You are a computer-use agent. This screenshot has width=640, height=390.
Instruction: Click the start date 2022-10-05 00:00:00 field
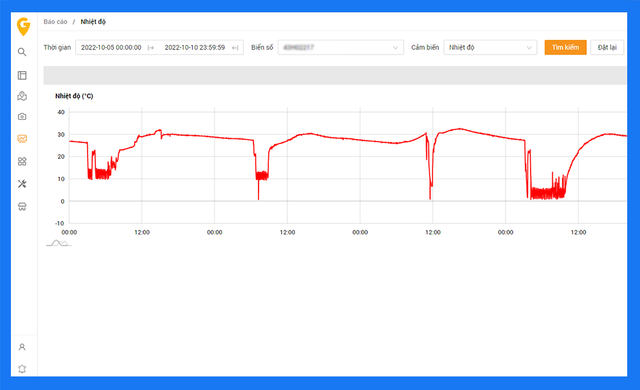pyautogui.click(x=111, y=47)
